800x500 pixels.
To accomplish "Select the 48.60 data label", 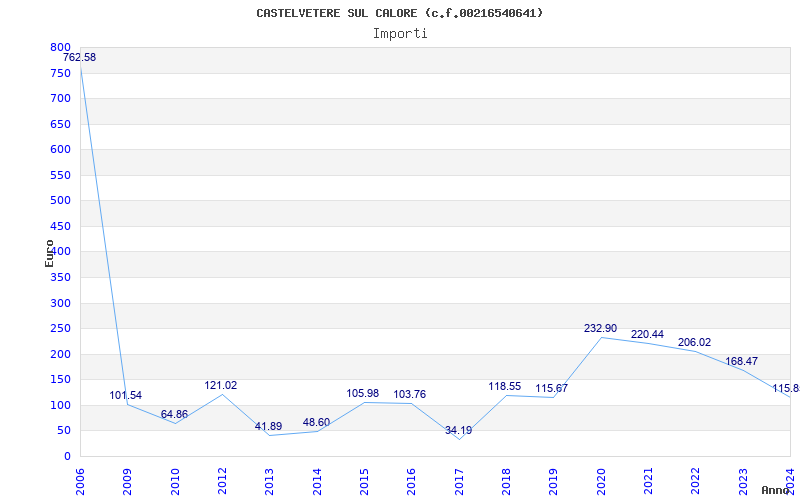I will pos(316,422).
